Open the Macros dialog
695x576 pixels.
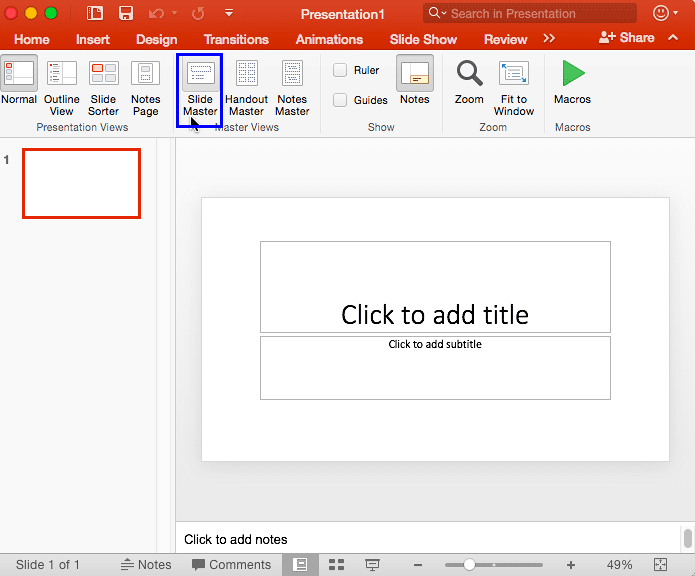573,75
